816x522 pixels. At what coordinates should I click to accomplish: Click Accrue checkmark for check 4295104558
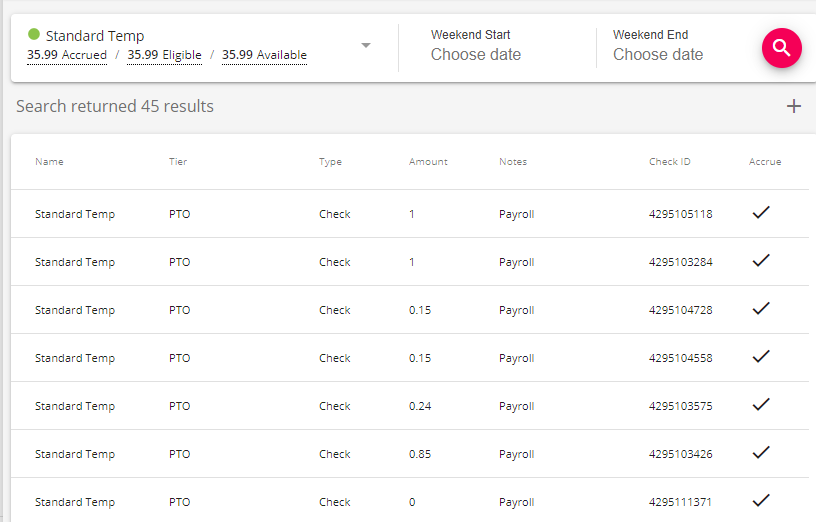click(761, 356)
